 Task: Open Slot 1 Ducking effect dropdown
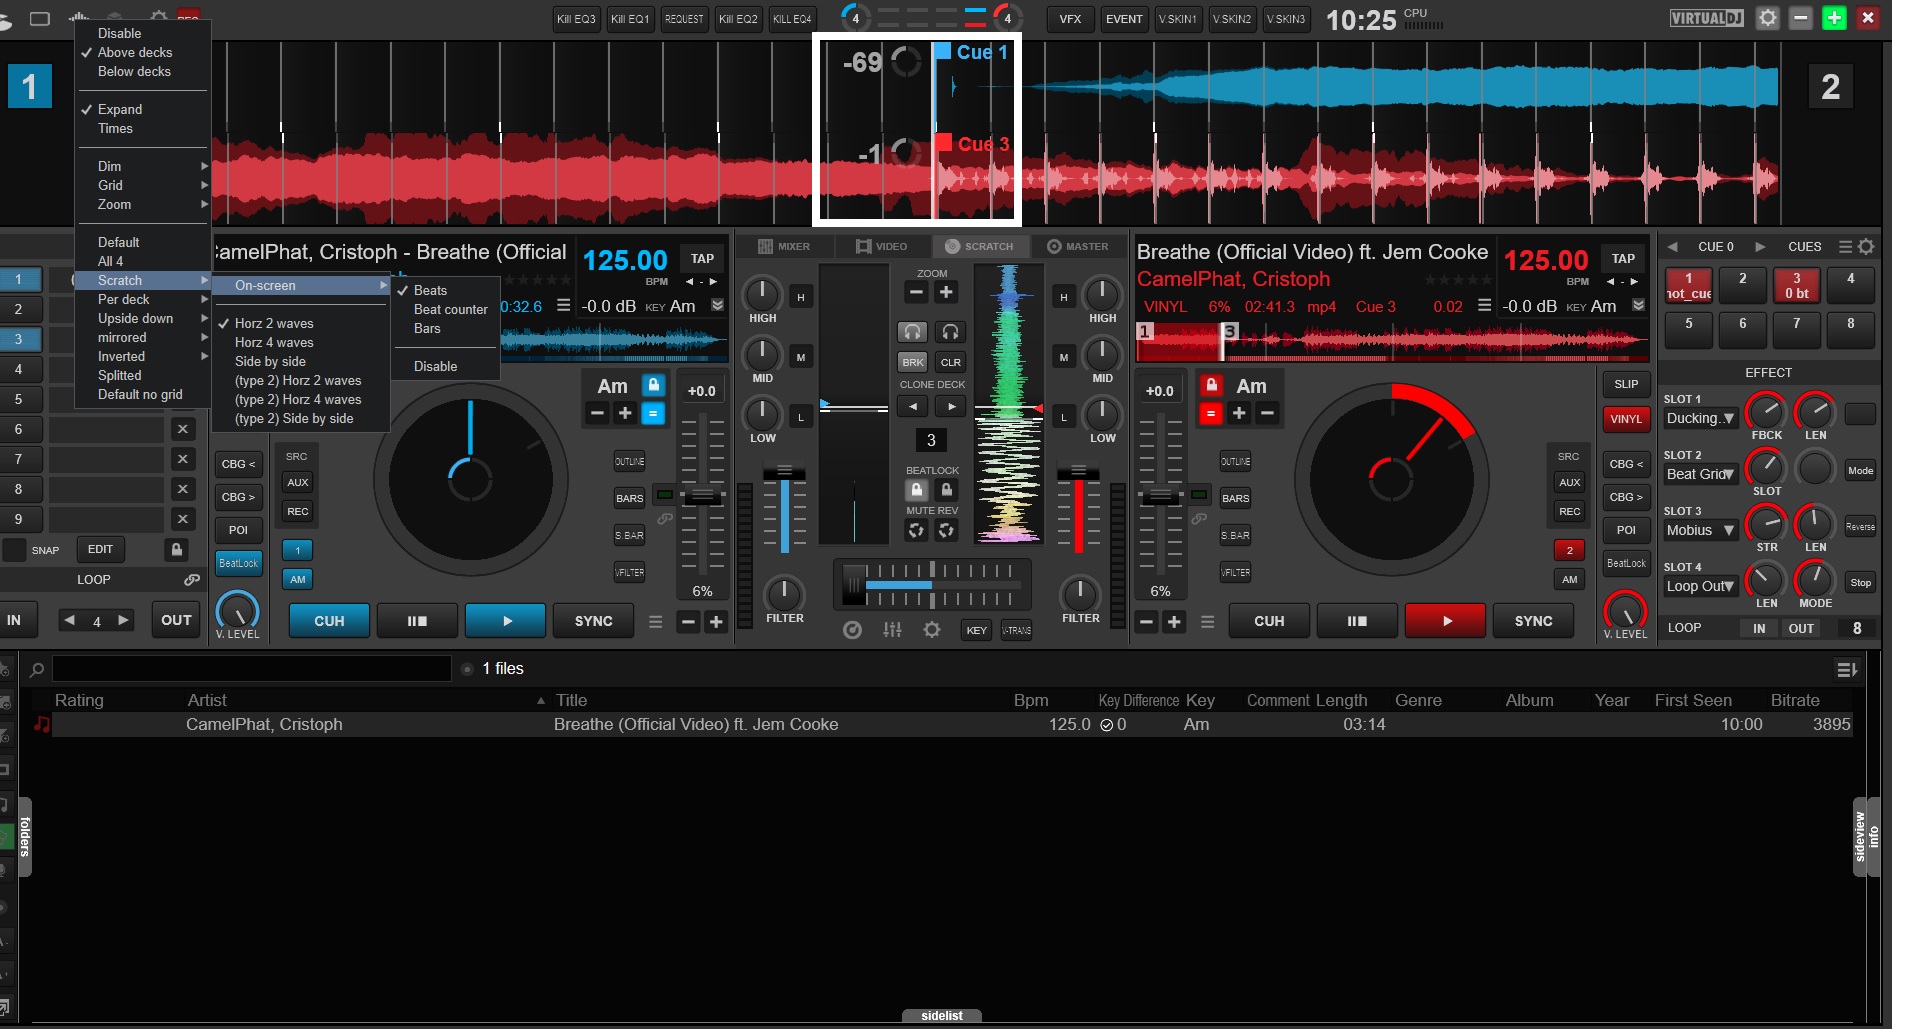coord(1700,418)
